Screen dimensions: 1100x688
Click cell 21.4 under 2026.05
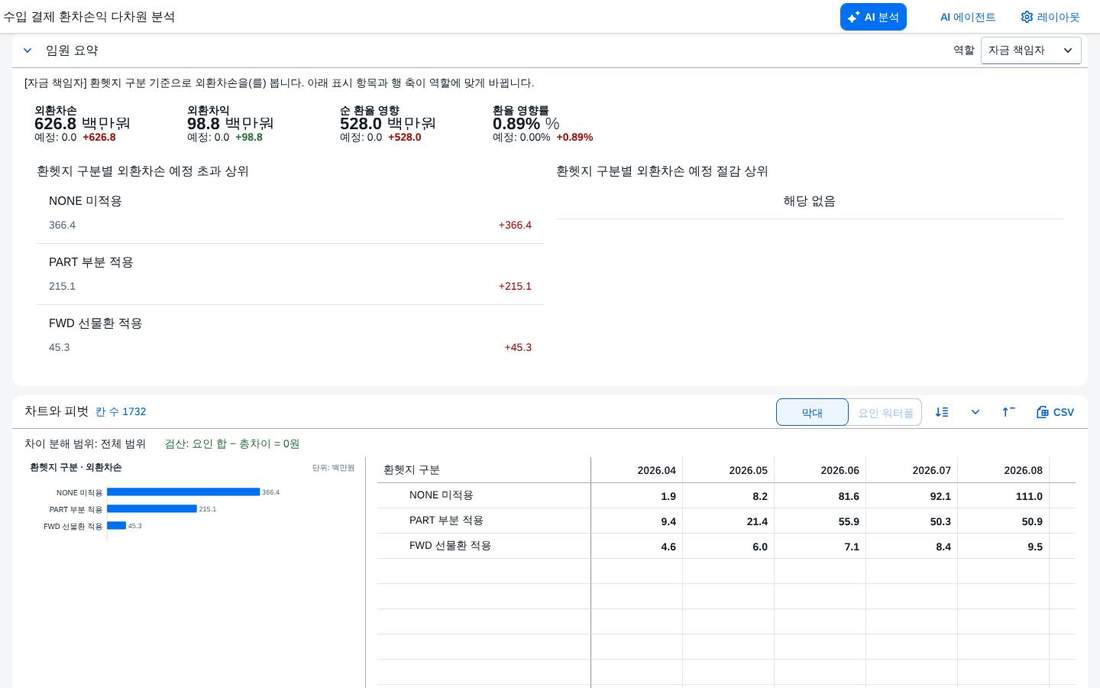[757, 522]
